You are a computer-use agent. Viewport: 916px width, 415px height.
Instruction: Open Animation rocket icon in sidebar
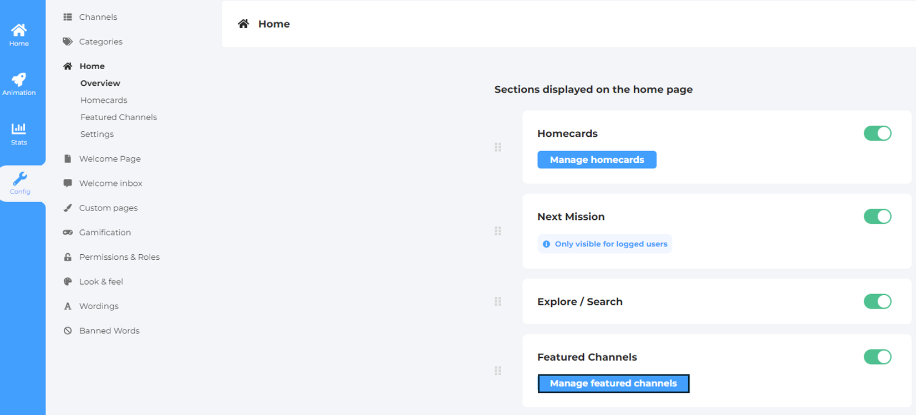(x=19, y=80)
